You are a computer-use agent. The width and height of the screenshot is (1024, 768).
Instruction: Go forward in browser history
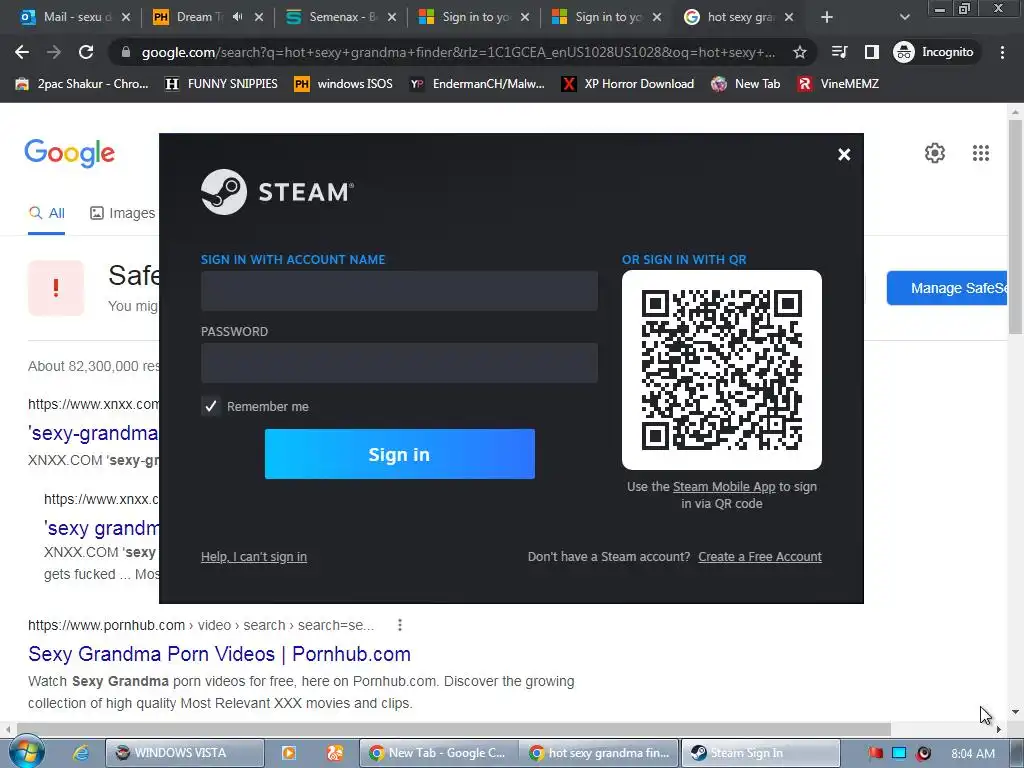click(54, 52)
